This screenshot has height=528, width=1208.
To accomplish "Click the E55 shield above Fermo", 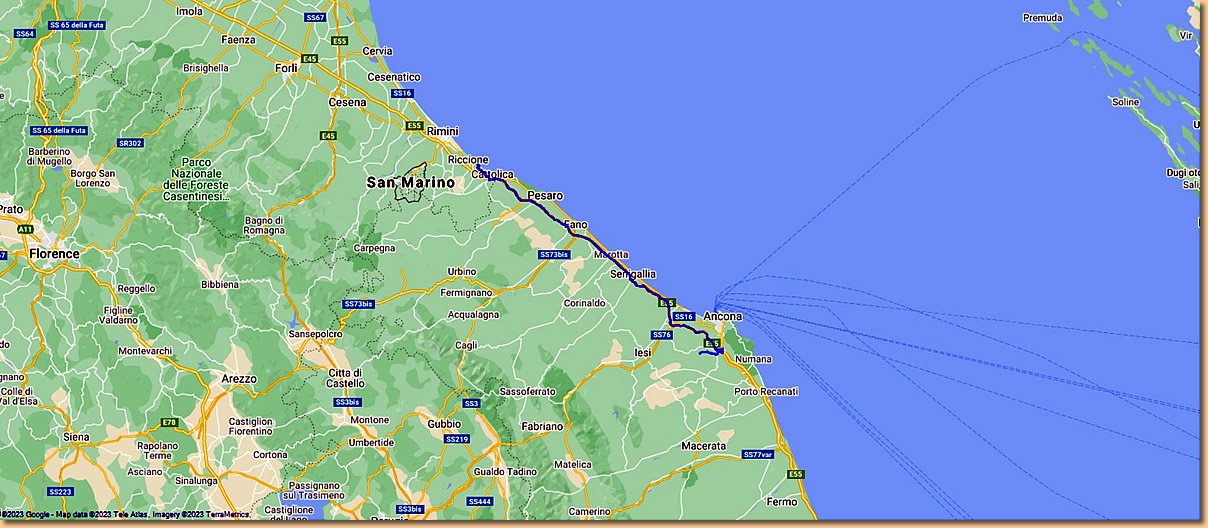I will (x=795, y=474).
